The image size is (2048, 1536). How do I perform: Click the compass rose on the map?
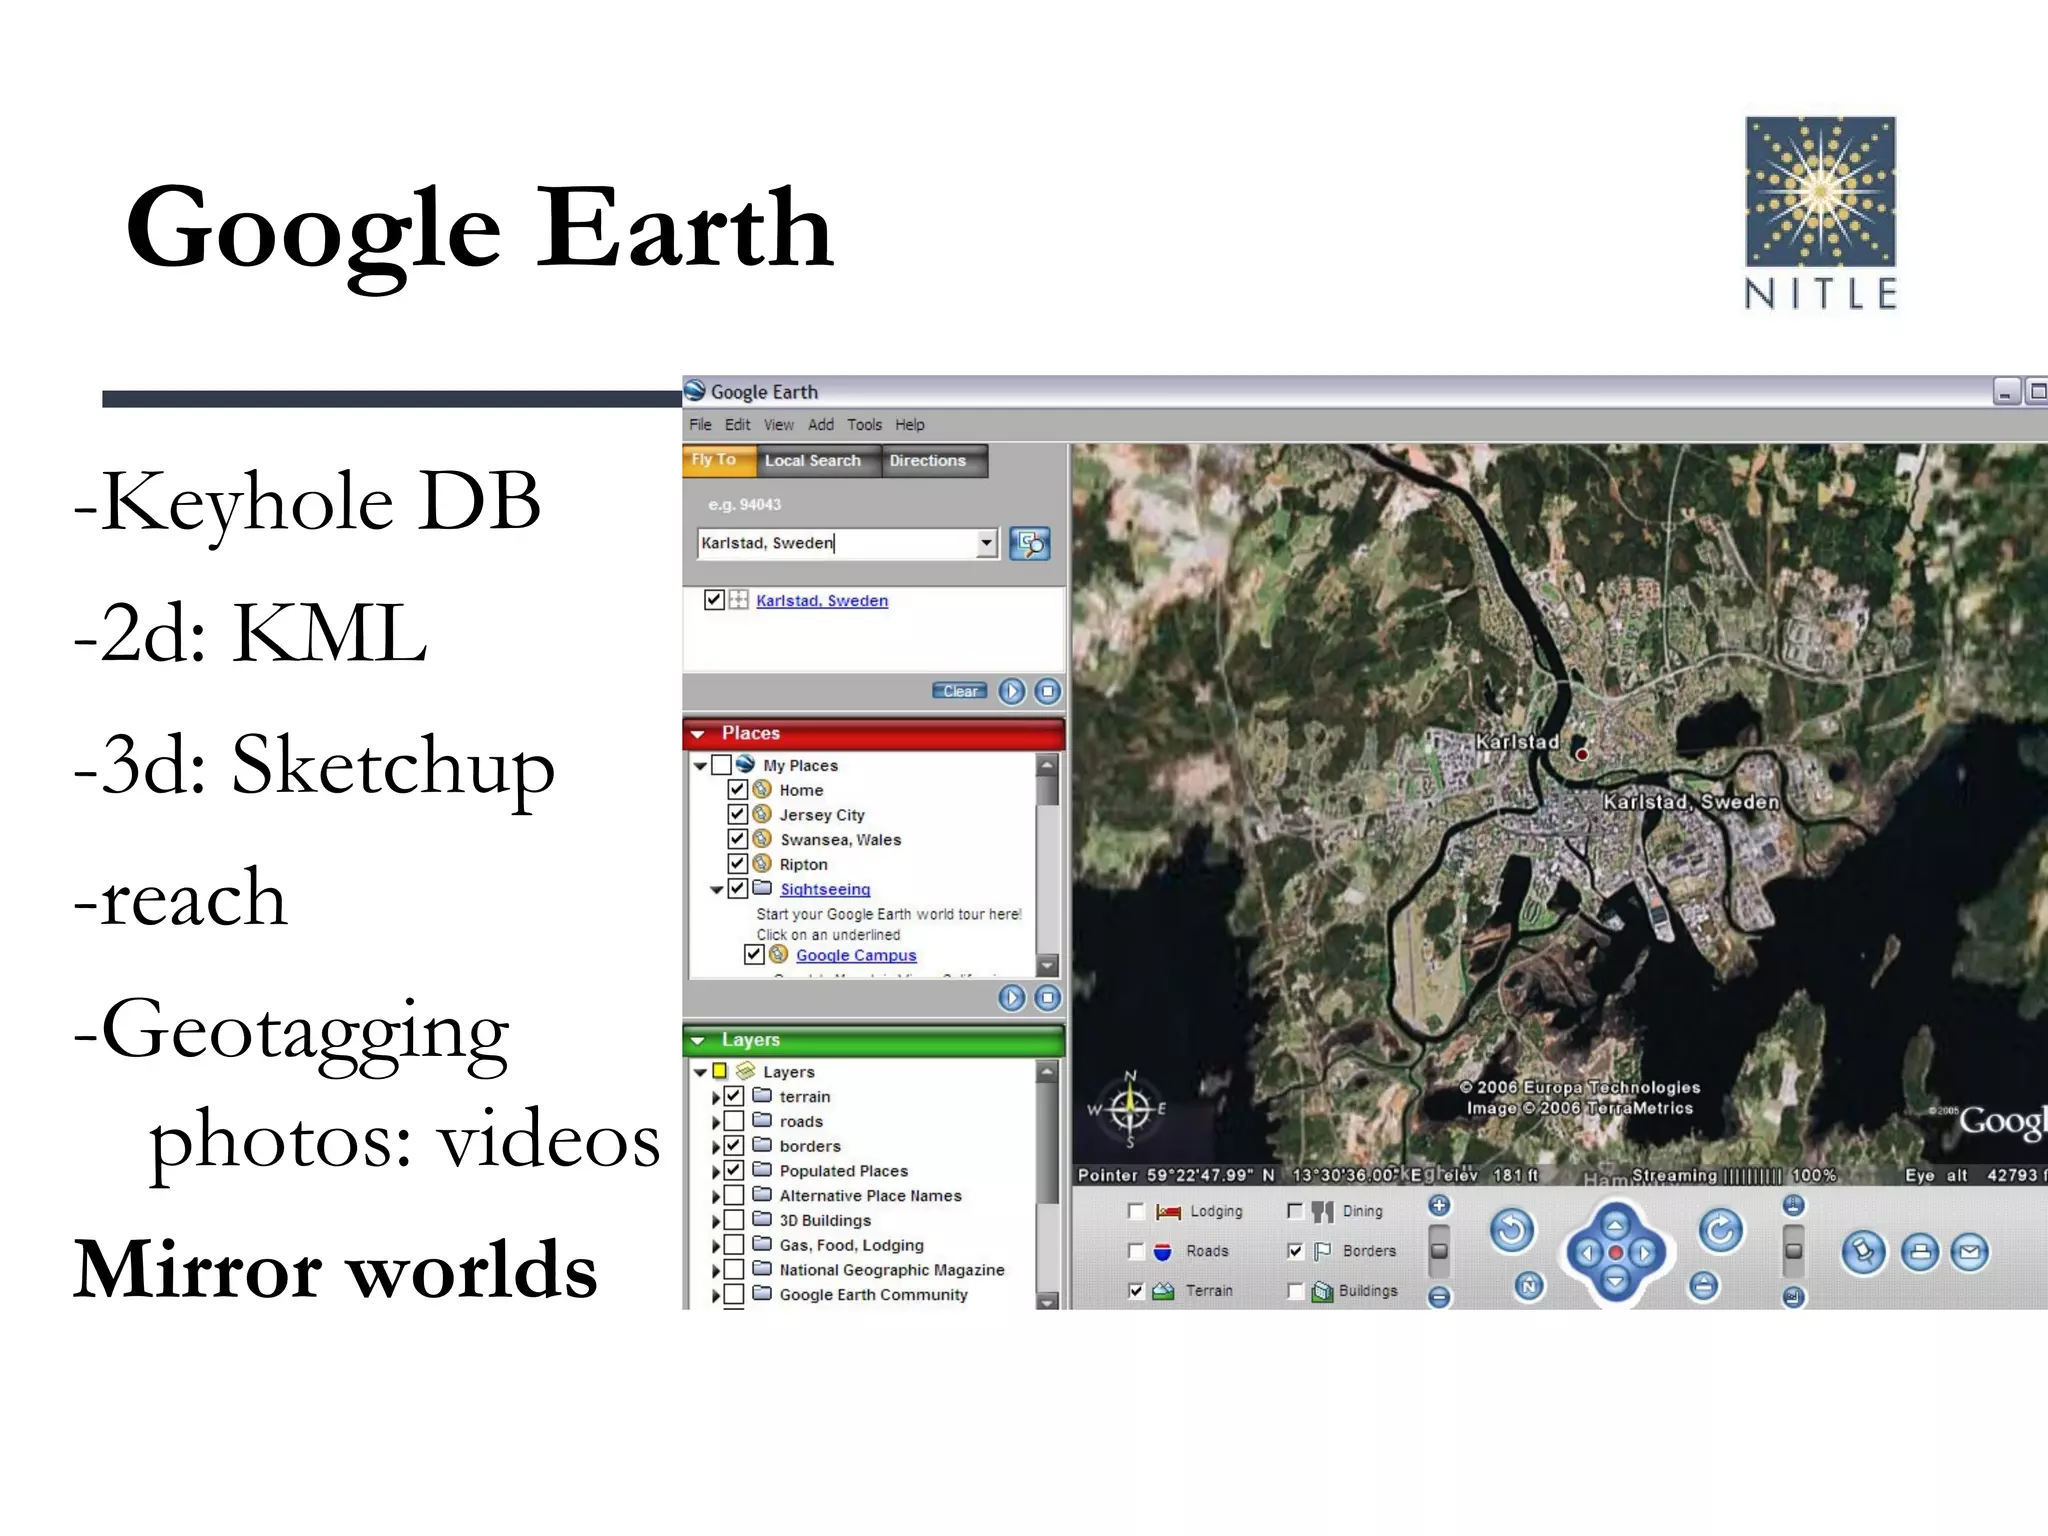(x=1130, y=1108)
